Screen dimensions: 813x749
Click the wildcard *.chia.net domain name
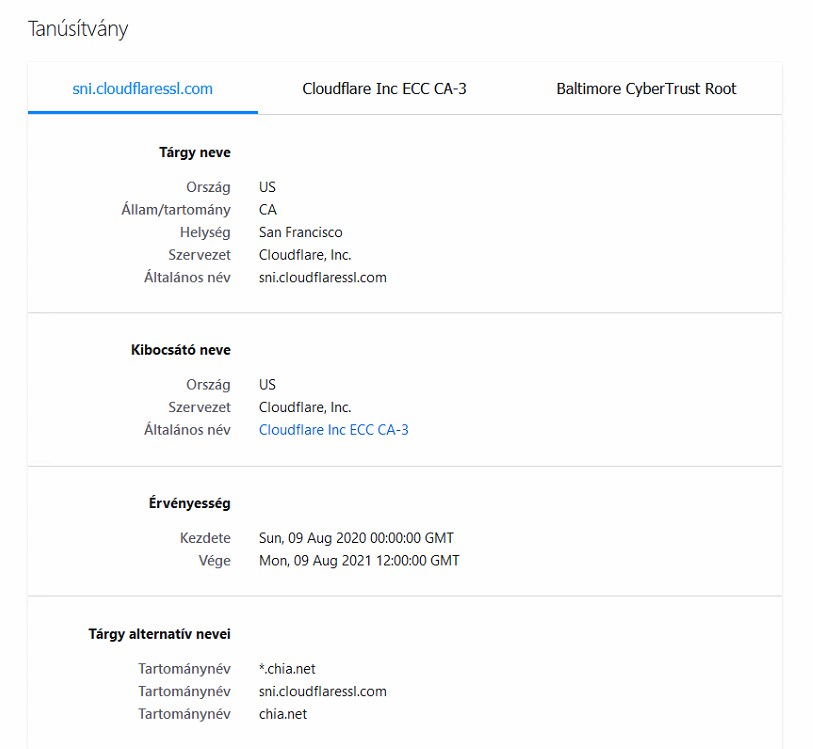pyautogui.click(x=287, y=669)
